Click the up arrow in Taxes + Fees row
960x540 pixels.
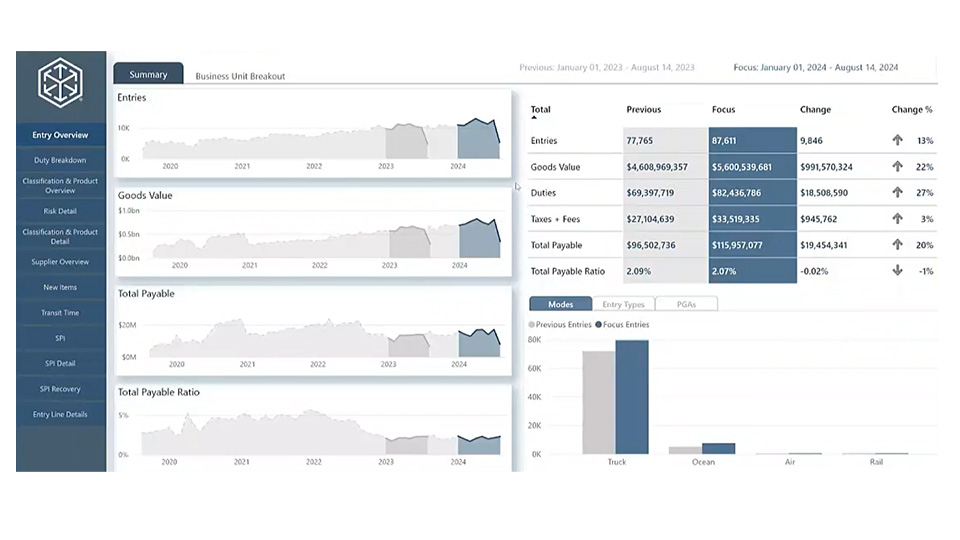pos(897,218)
